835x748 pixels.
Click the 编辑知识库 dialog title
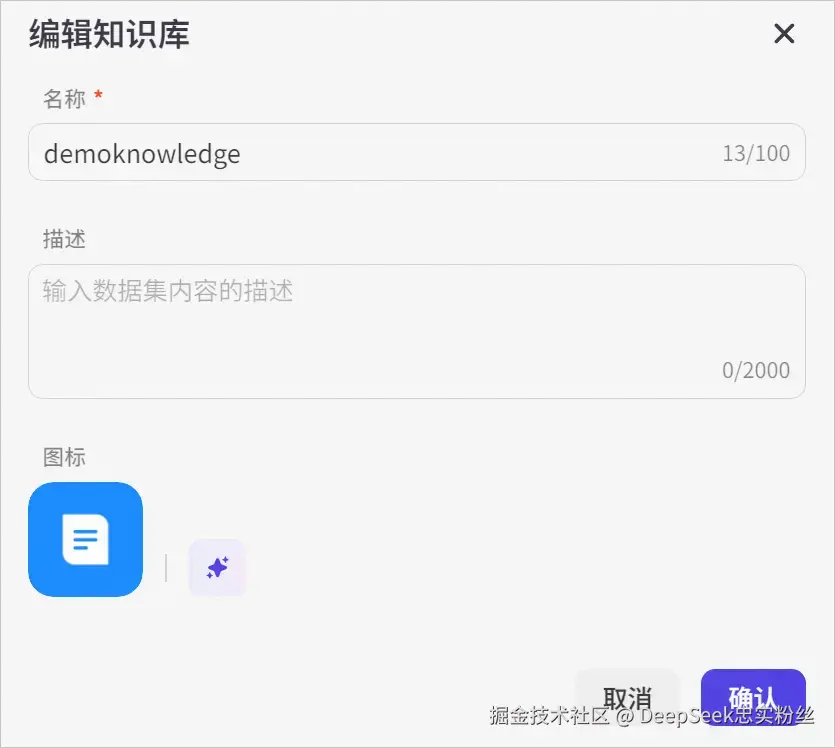click(109, 35)
